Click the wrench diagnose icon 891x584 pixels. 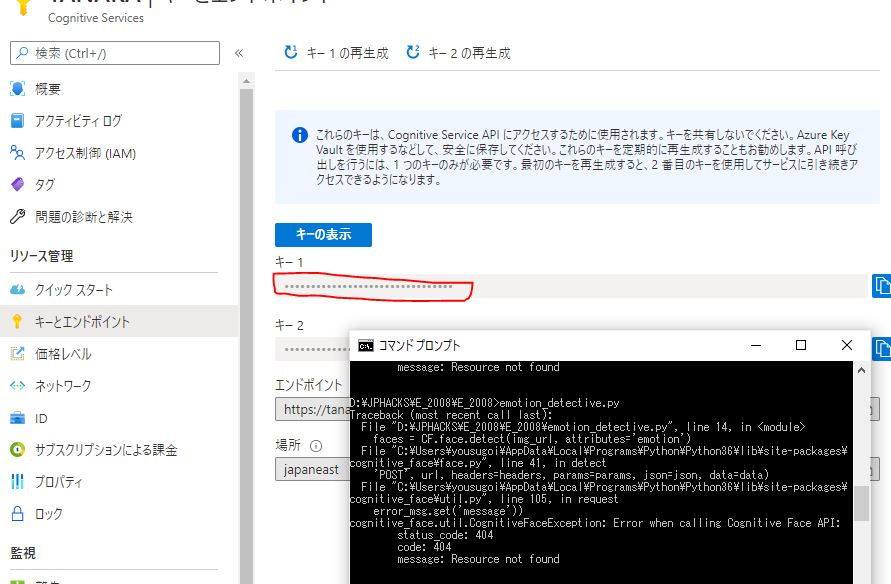[18, 216]
